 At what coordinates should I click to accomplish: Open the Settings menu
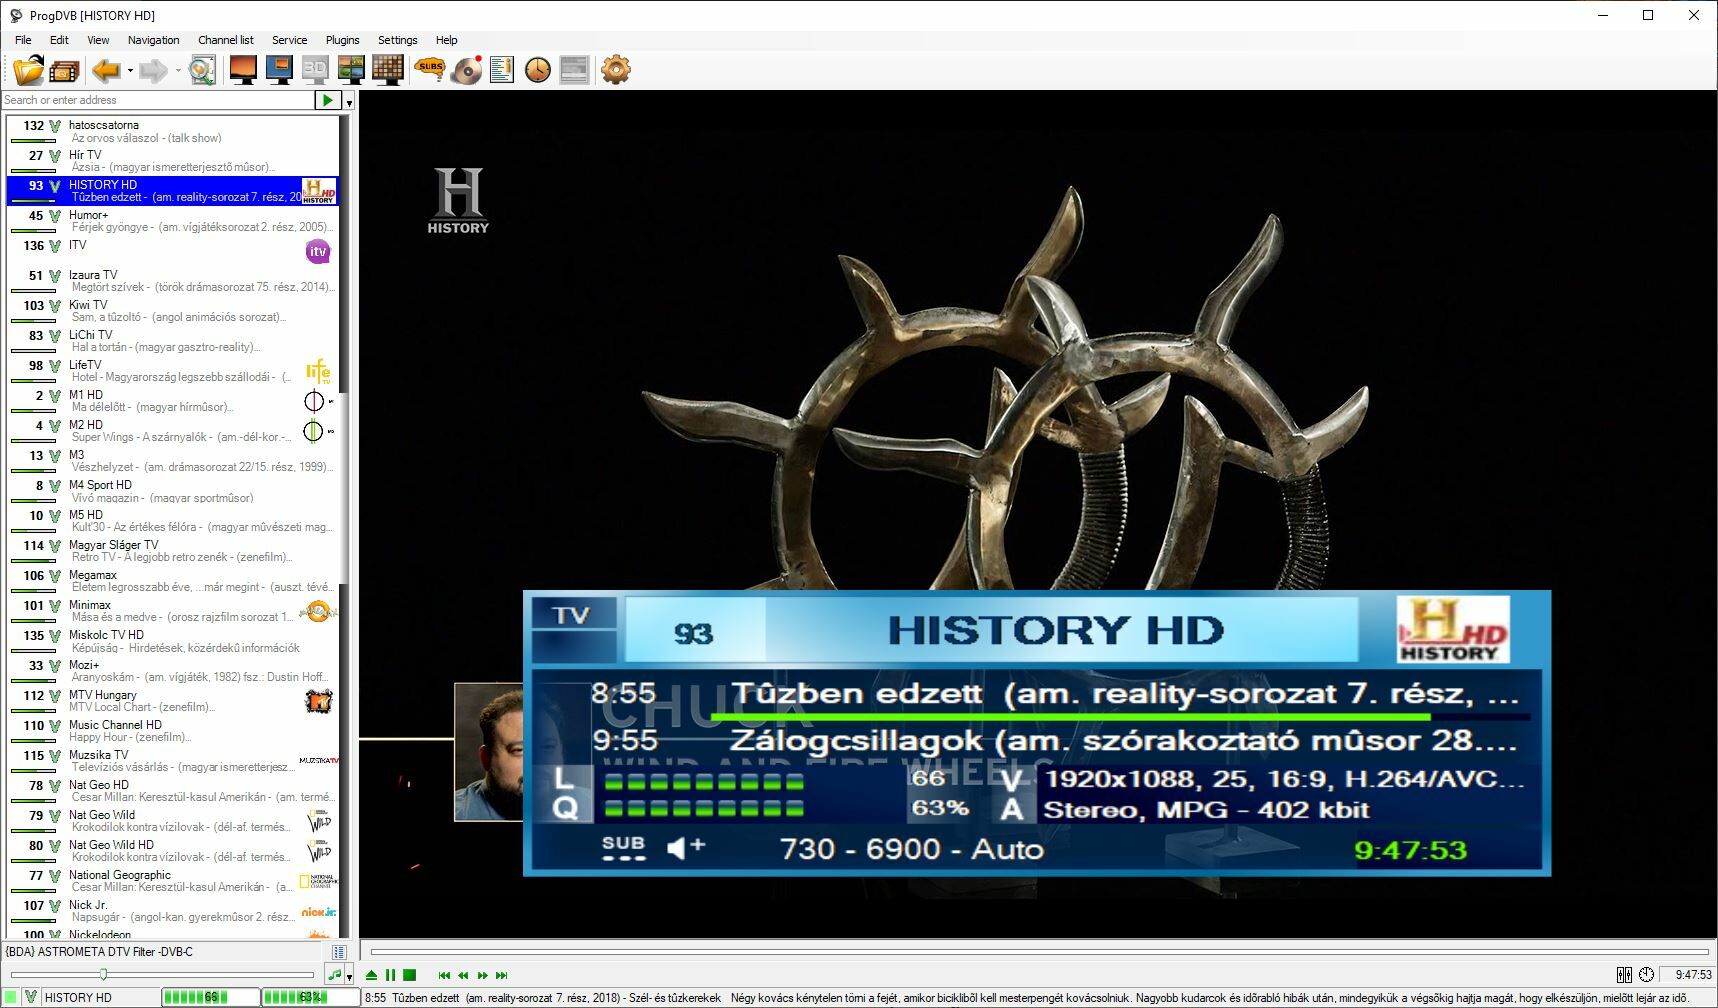398,40
